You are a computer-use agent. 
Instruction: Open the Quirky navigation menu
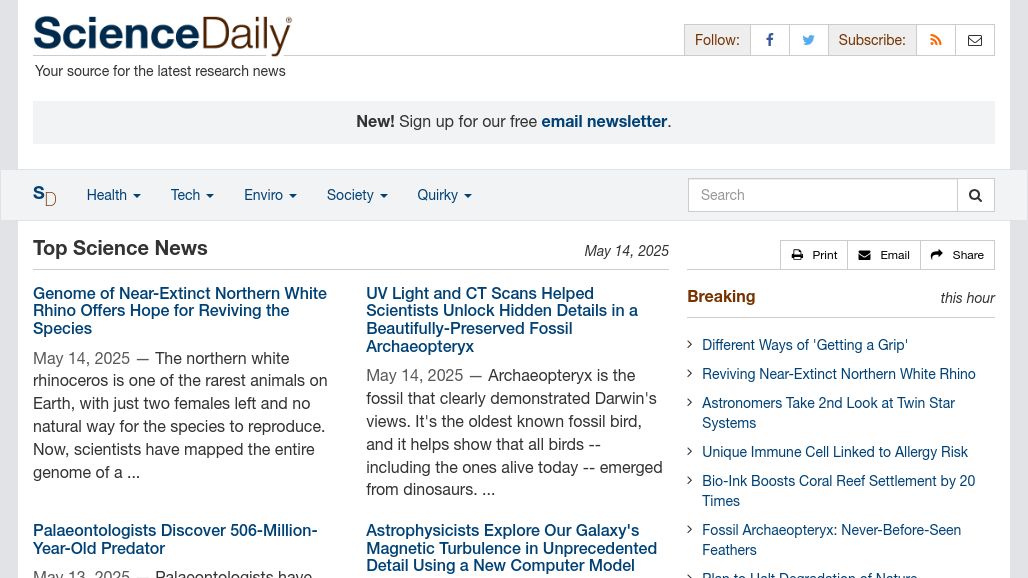pyautogui.click(x=445, y=195)
